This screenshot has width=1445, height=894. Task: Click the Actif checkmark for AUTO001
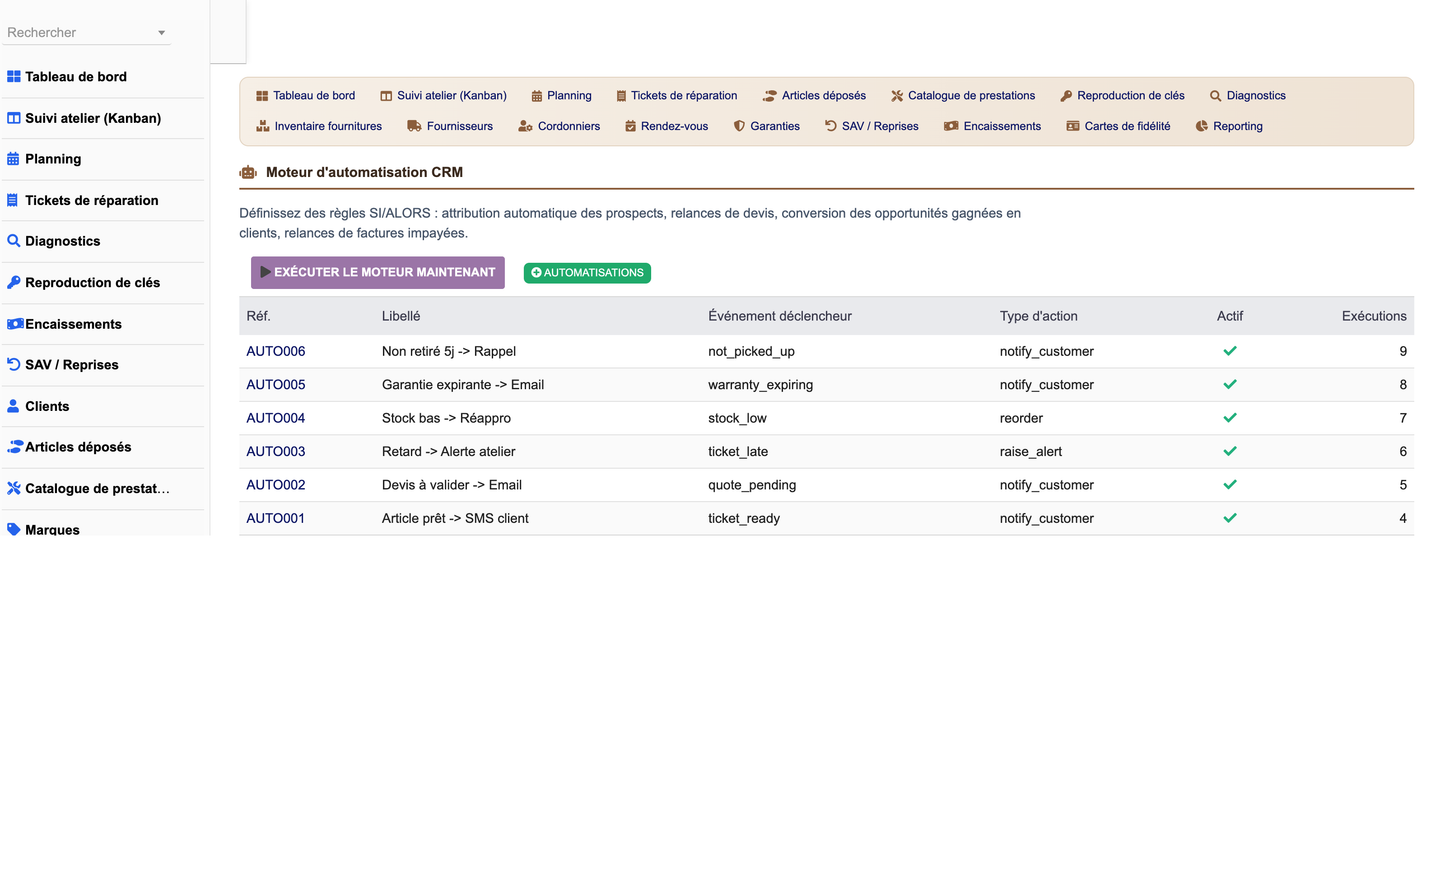tap(1230, 518)
